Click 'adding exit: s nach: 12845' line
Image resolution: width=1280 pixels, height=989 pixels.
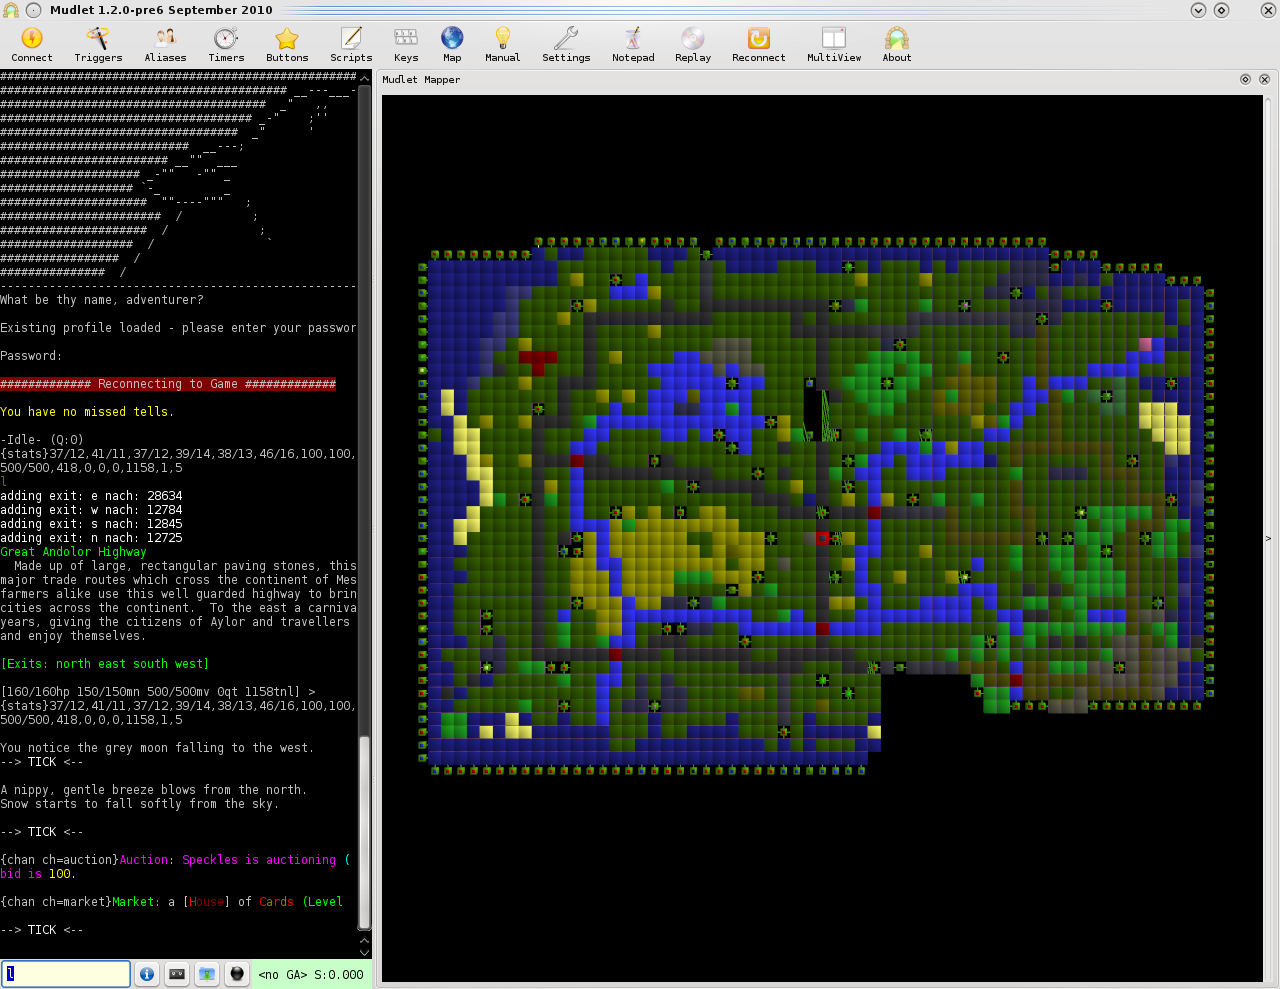coord(91,524)
